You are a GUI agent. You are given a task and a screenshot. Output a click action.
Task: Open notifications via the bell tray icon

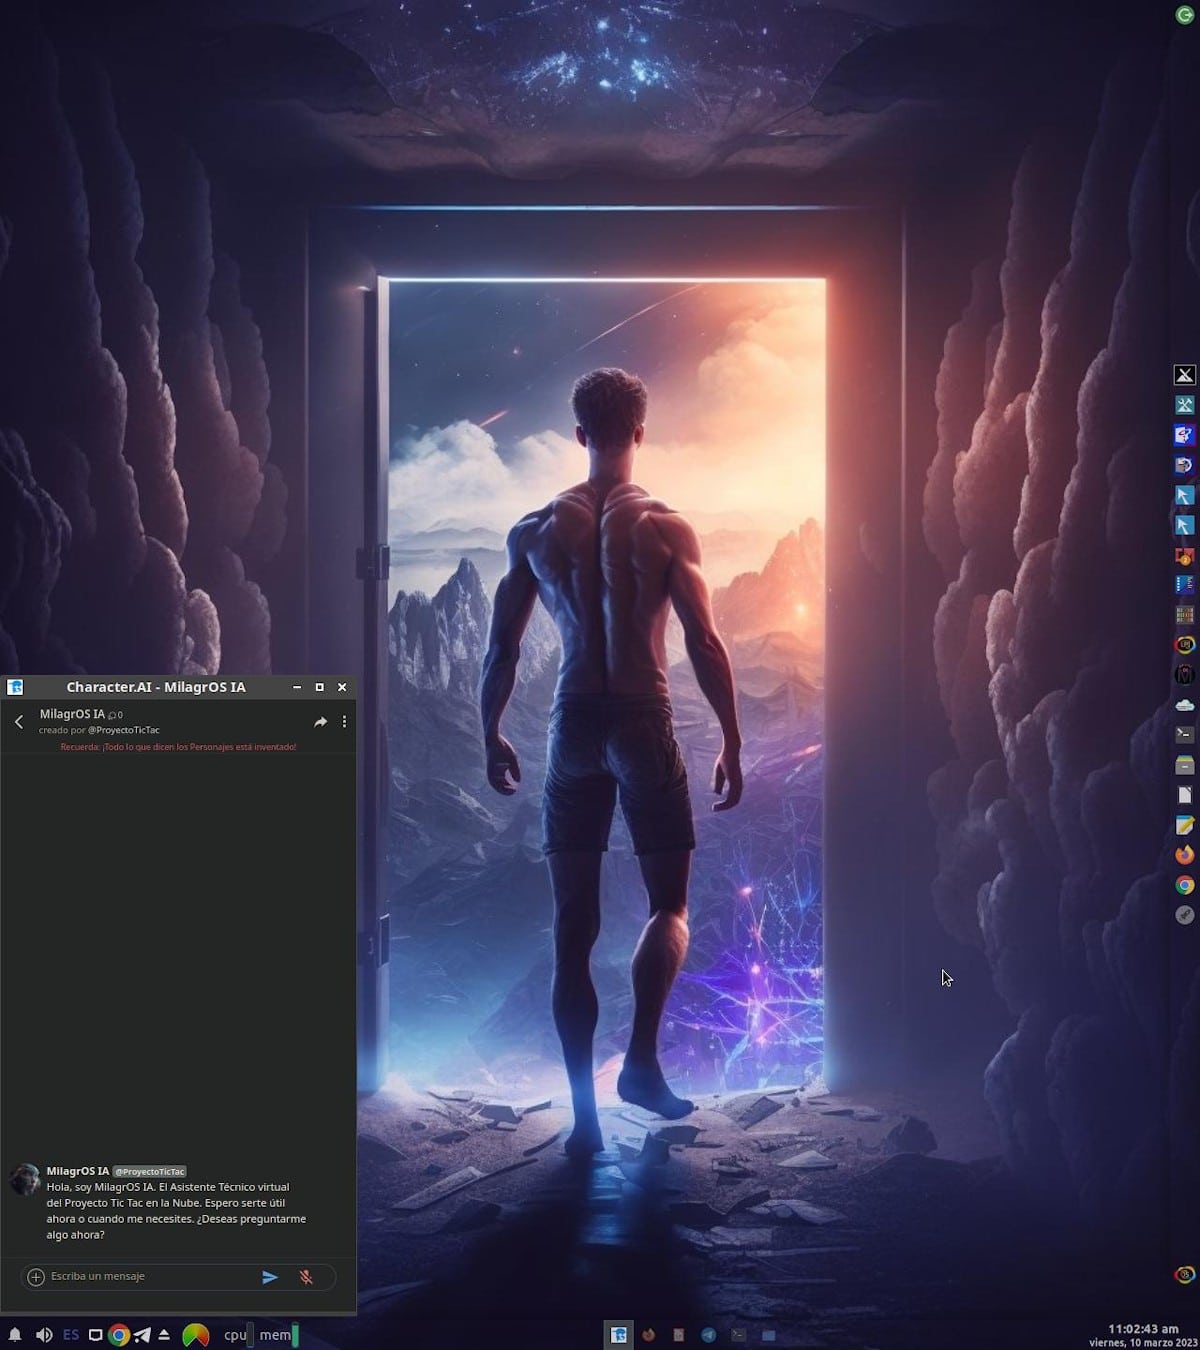pos(15,1335)
